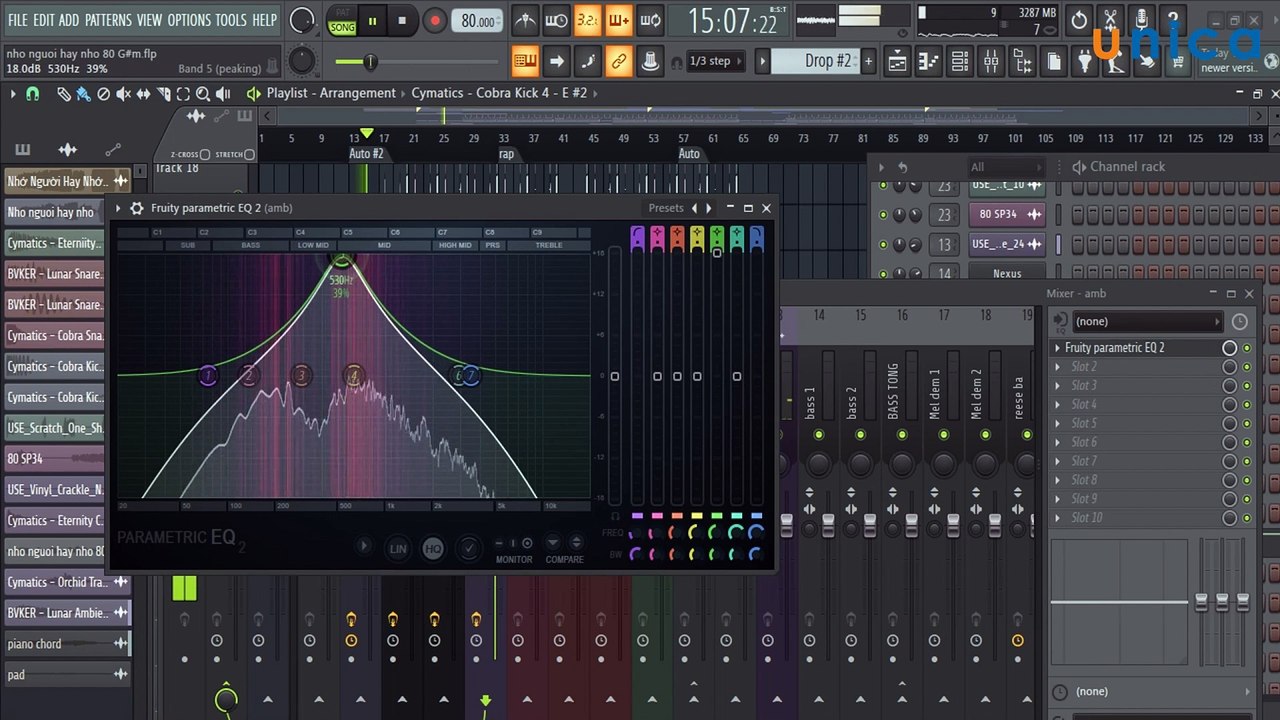Select 'piano chord' in picker list

pyautogui.click(x=67, y=644)
